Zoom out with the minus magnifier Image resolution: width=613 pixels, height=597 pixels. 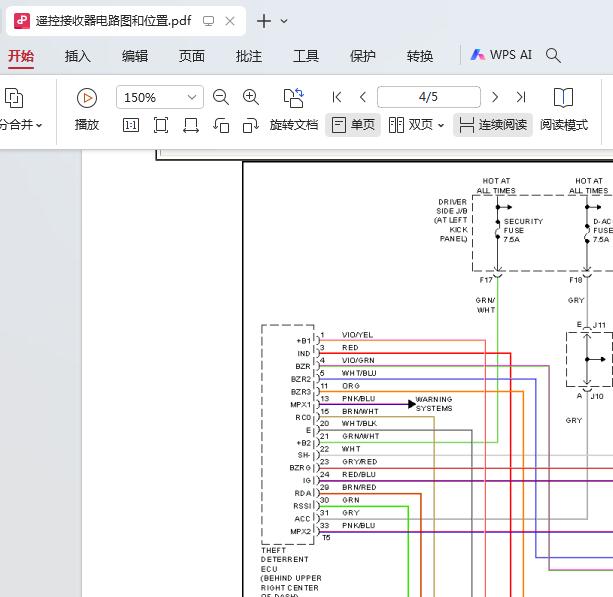click(220, 97)
